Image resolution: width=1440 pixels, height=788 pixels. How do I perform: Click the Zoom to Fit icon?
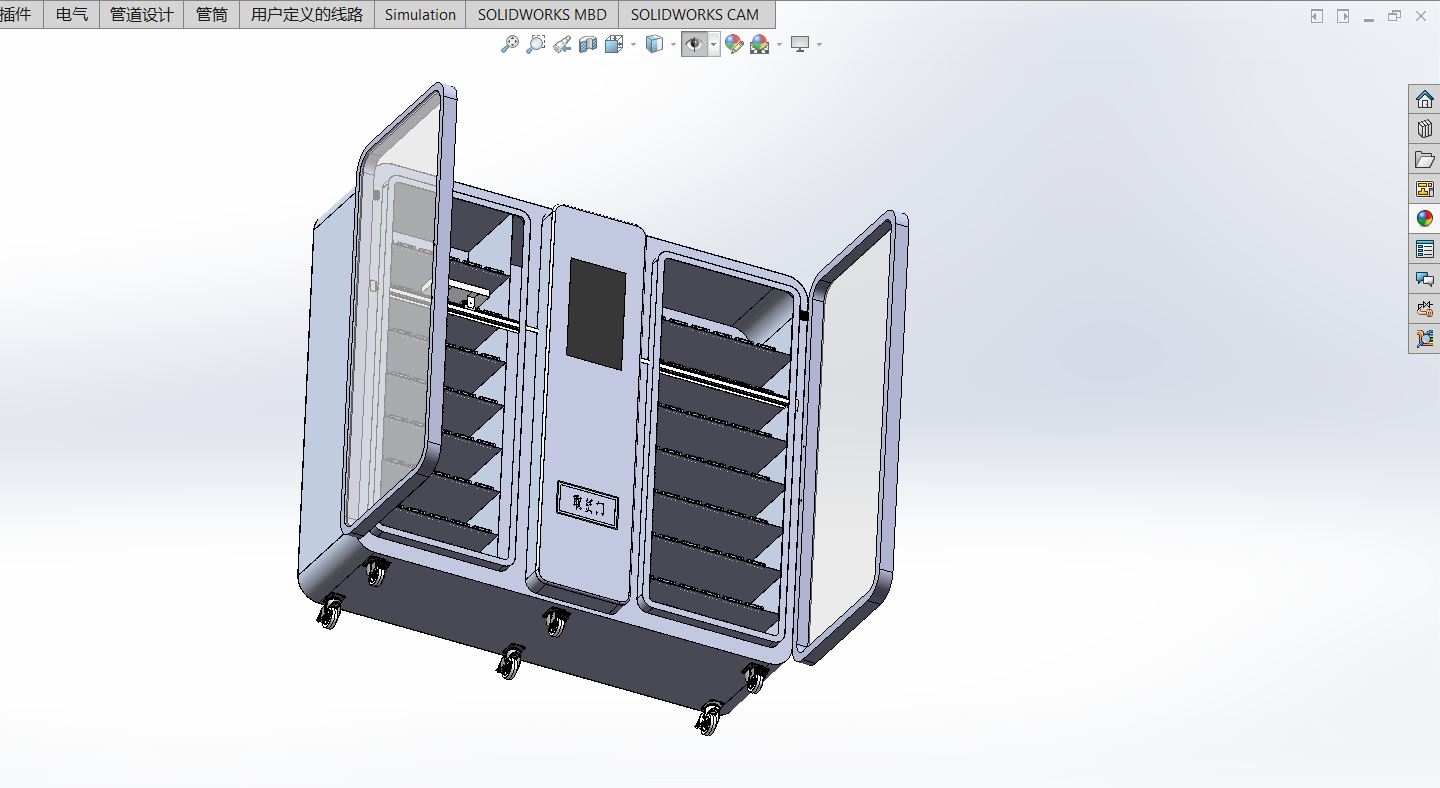point(510,44)
